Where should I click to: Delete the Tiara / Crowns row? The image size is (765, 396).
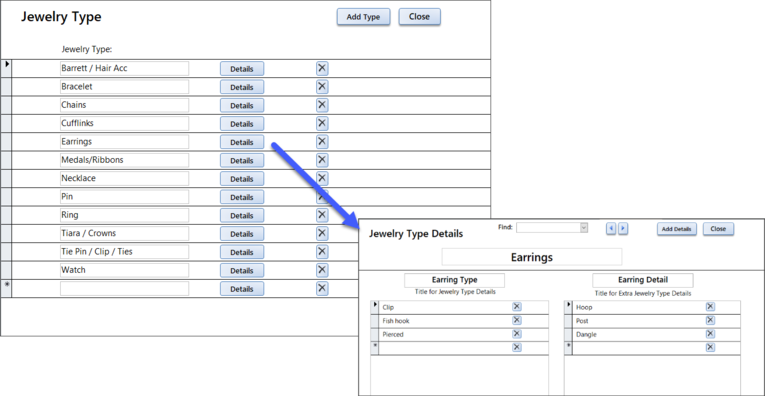[x=322, y=234]
